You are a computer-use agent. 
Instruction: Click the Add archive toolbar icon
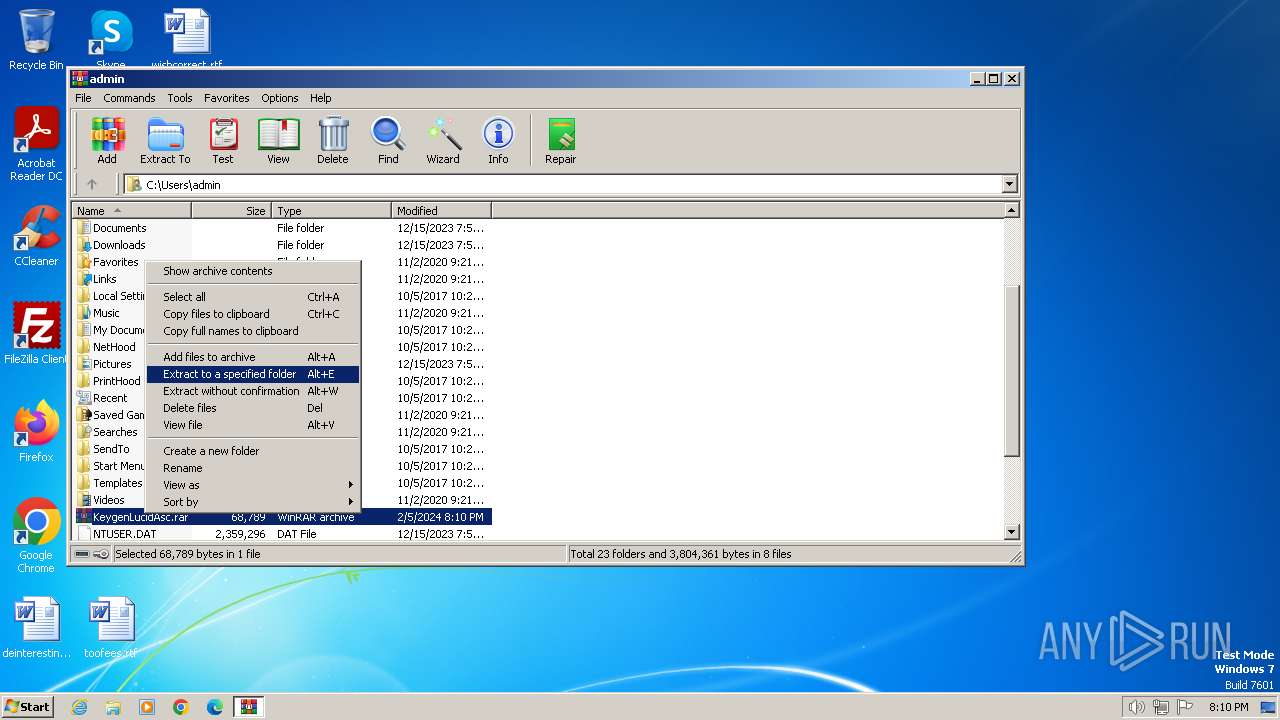coord(107,140)
